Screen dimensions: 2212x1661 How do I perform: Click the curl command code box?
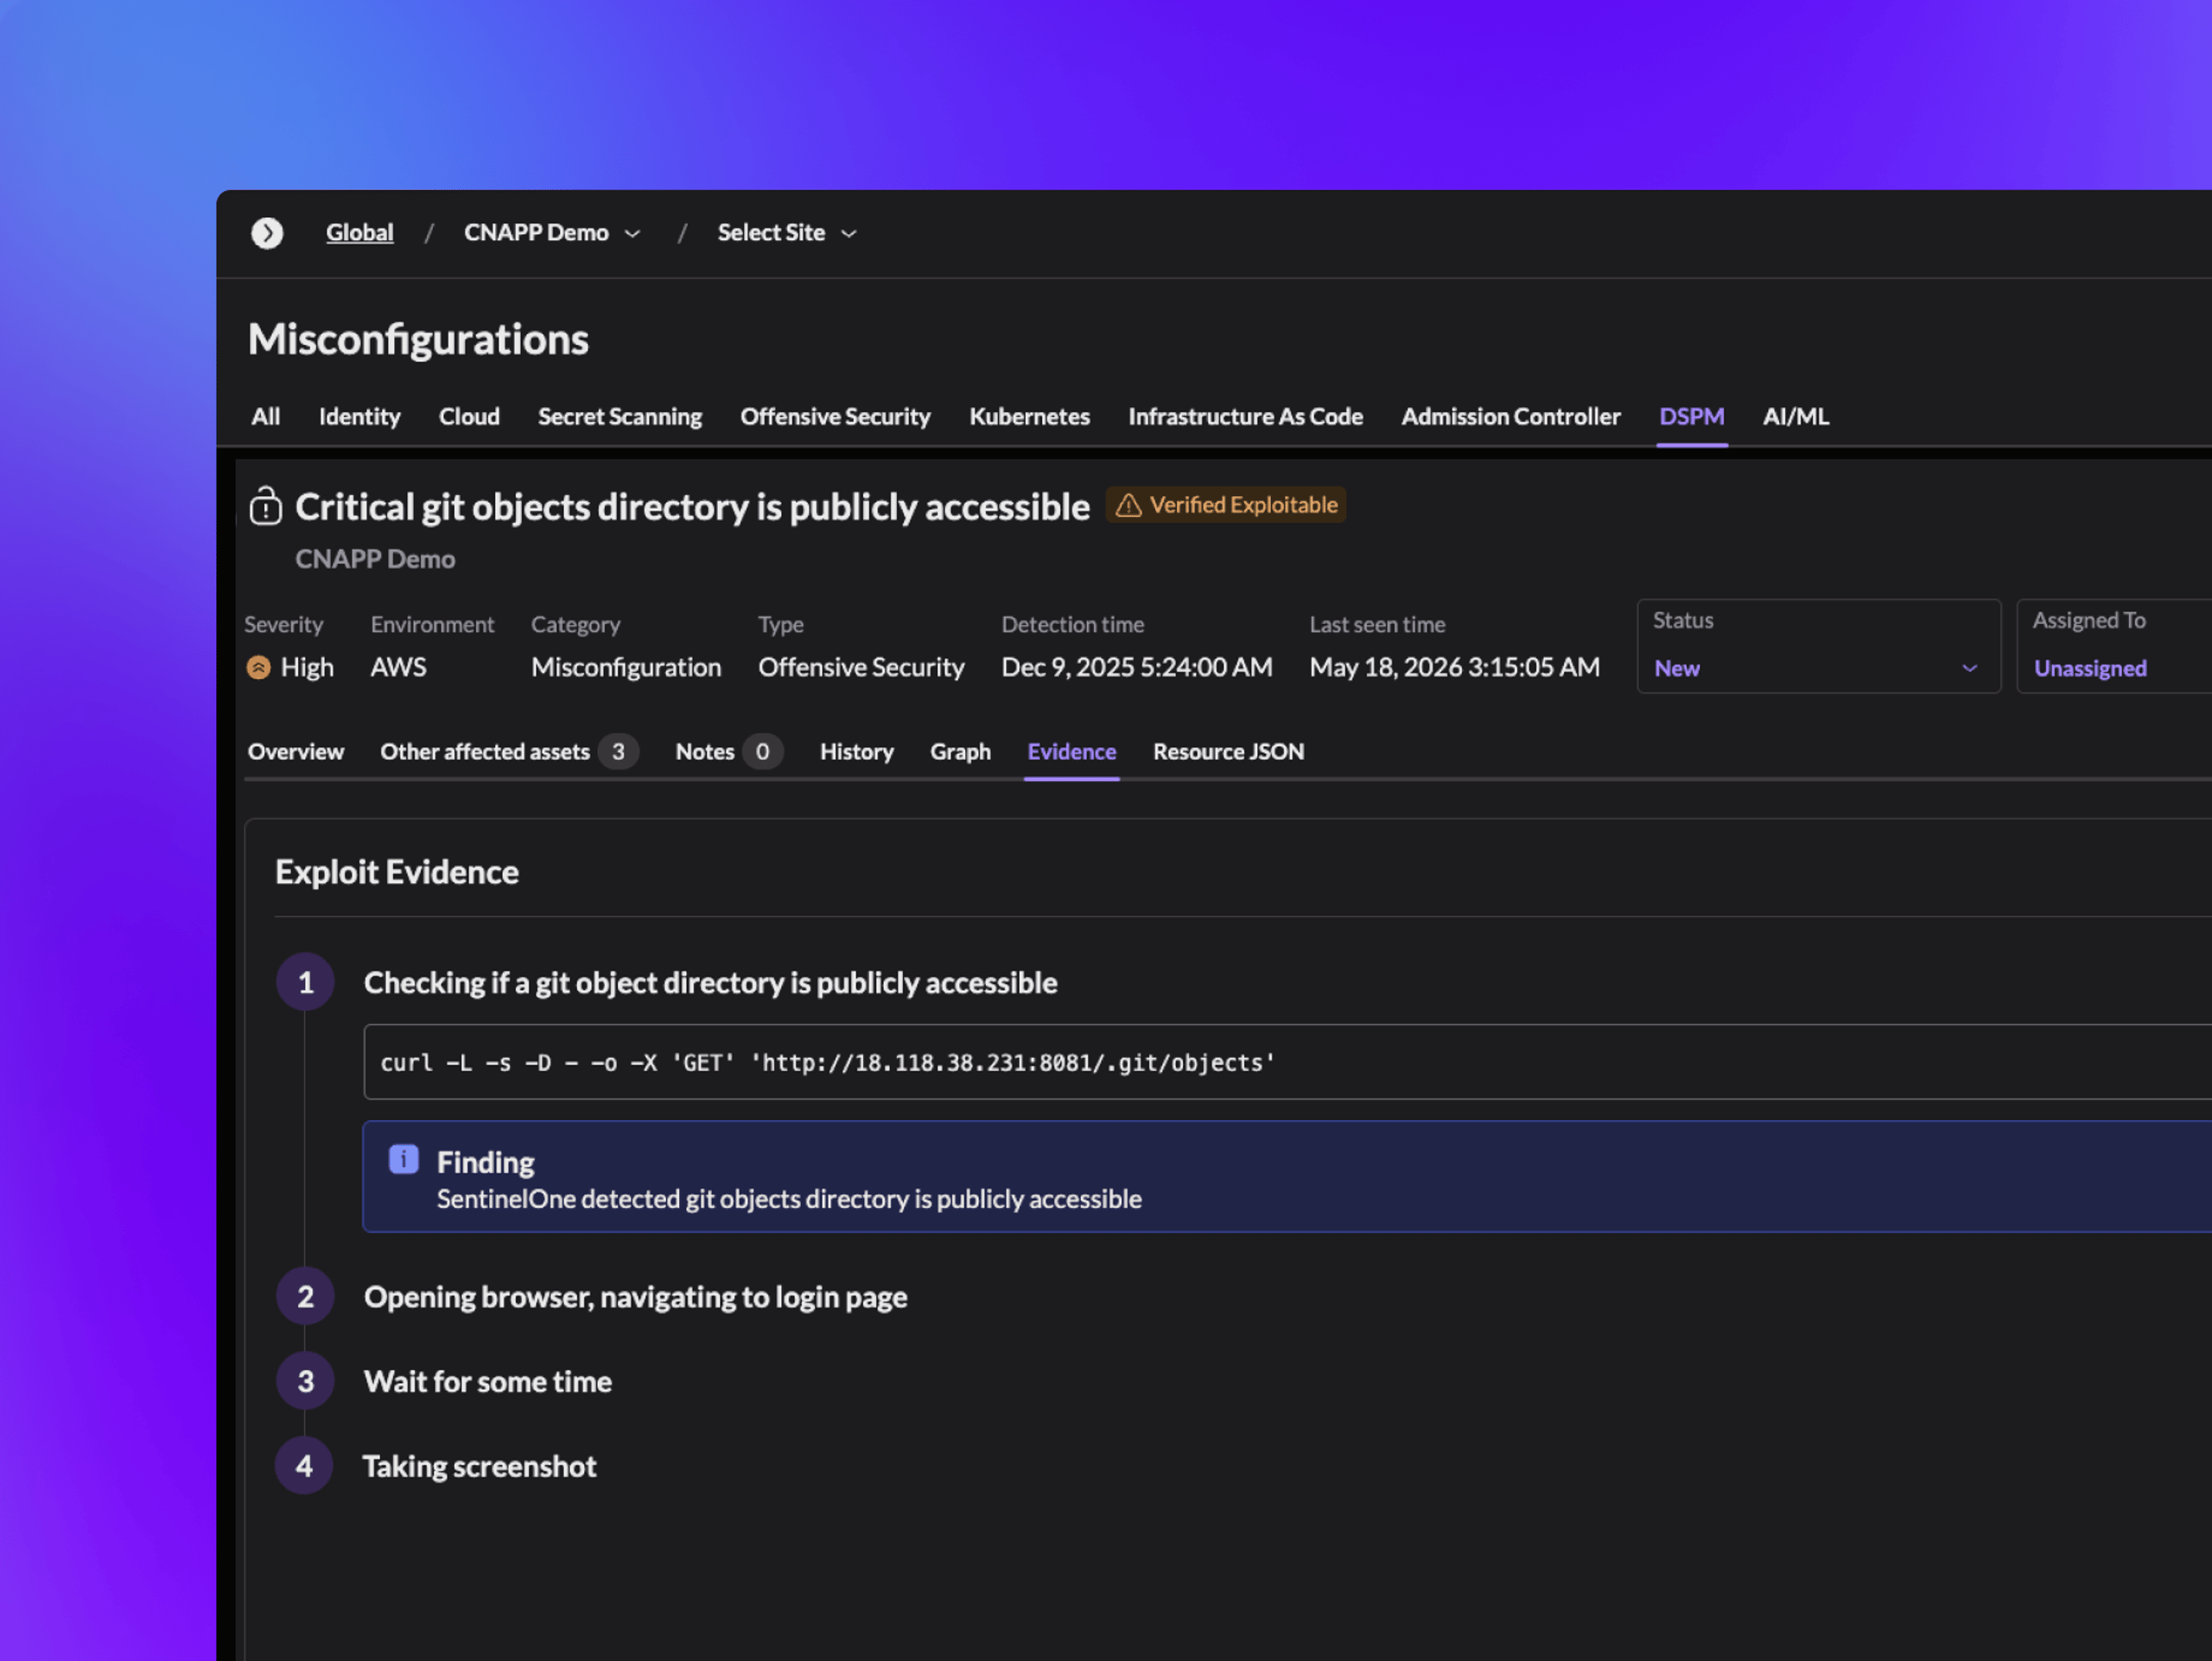pos(1287,1062)
